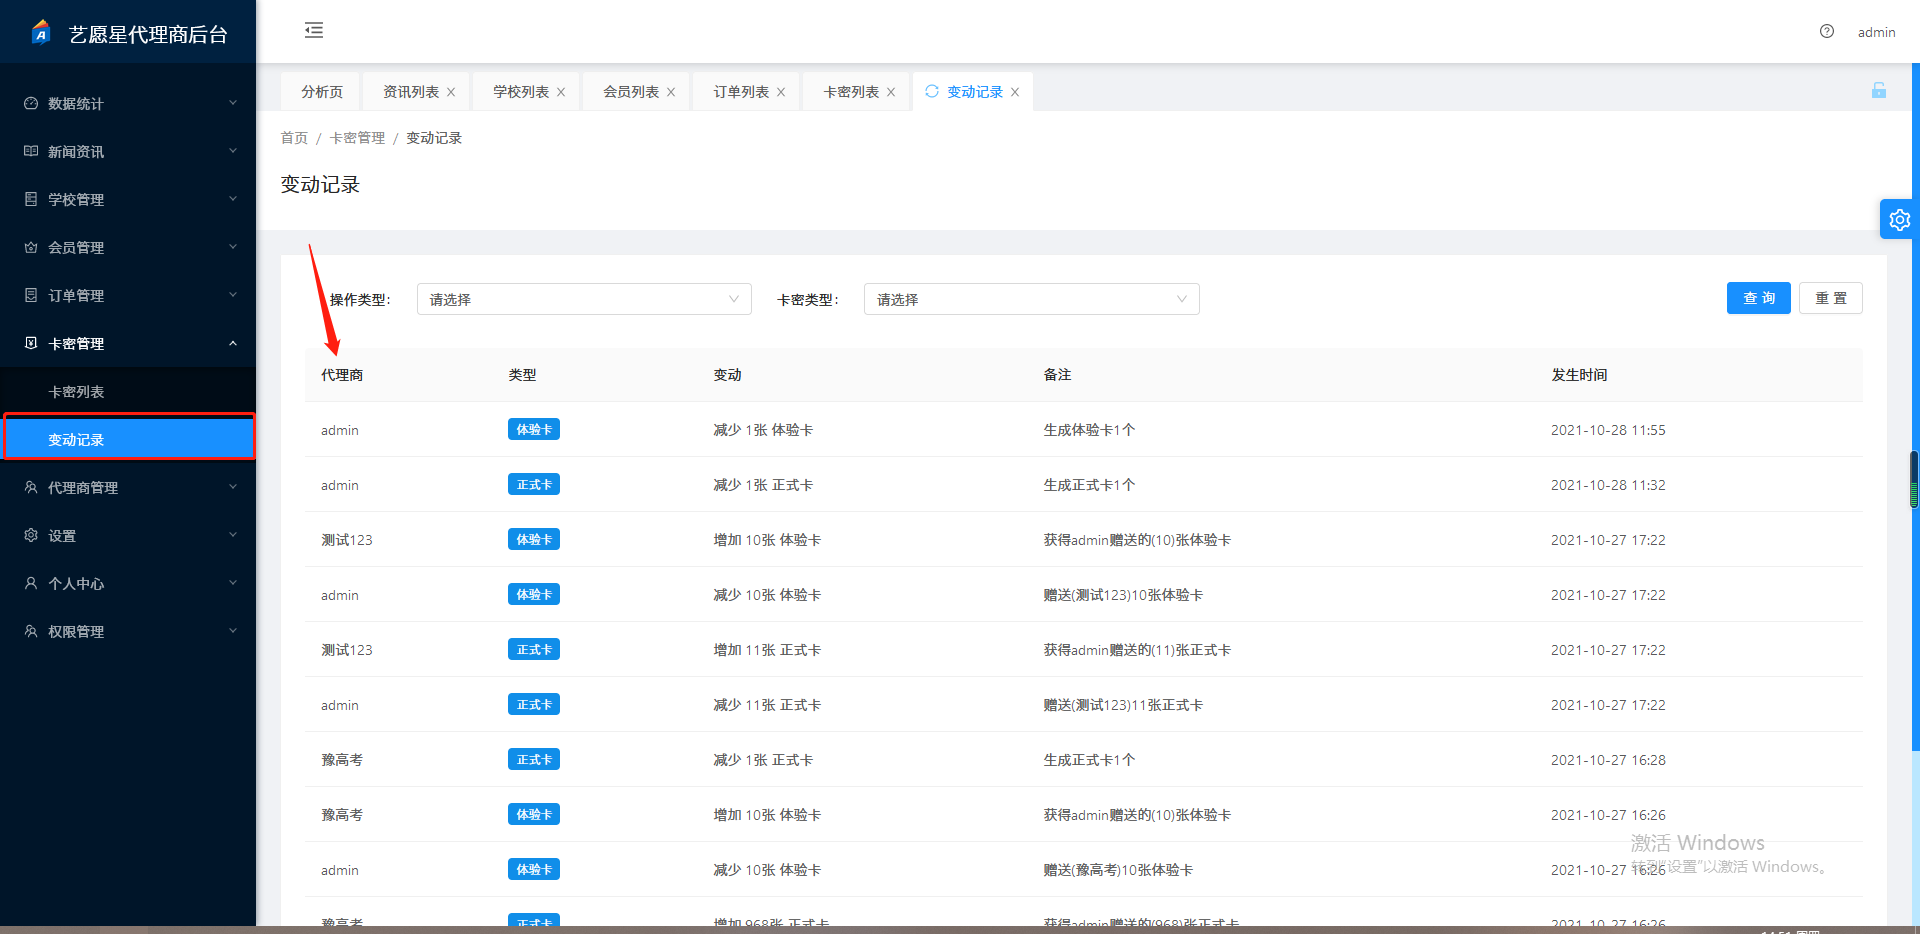
Task: Select 变动记录 in the sidebar submenu
Action: 128,440
